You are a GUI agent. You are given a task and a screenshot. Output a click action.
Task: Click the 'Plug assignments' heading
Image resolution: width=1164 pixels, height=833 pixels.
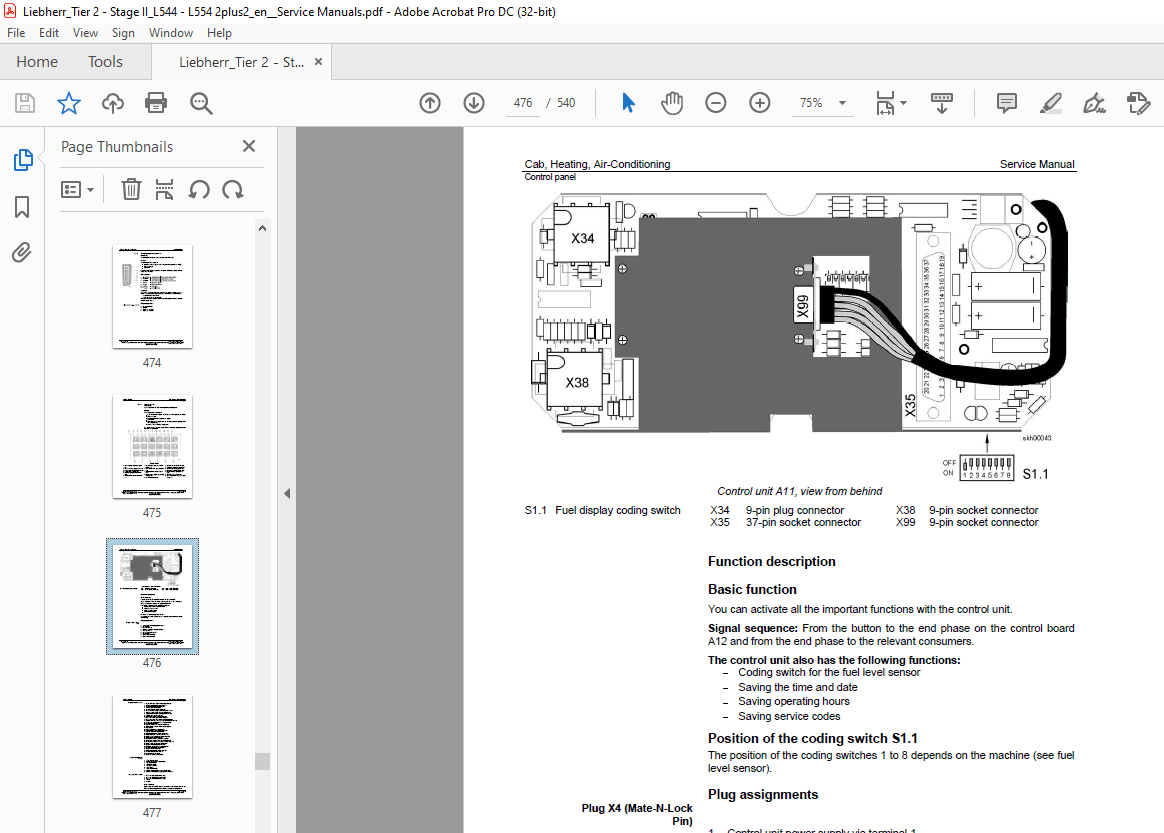point(762,794)
